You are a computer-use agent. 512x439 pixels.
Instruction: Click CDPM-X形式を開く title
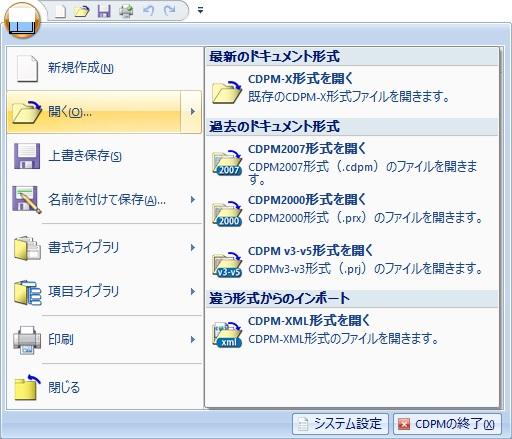click(300, 79)
